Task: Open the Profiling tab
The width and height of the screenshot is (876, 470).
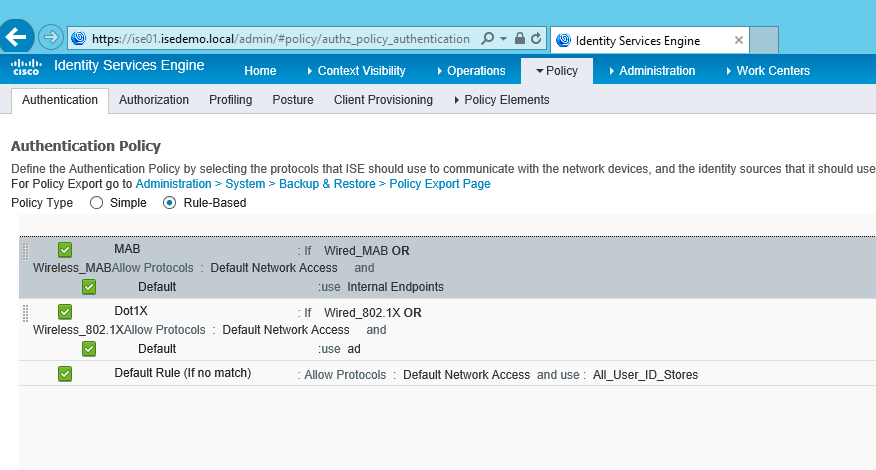Action: pos(230,100)
